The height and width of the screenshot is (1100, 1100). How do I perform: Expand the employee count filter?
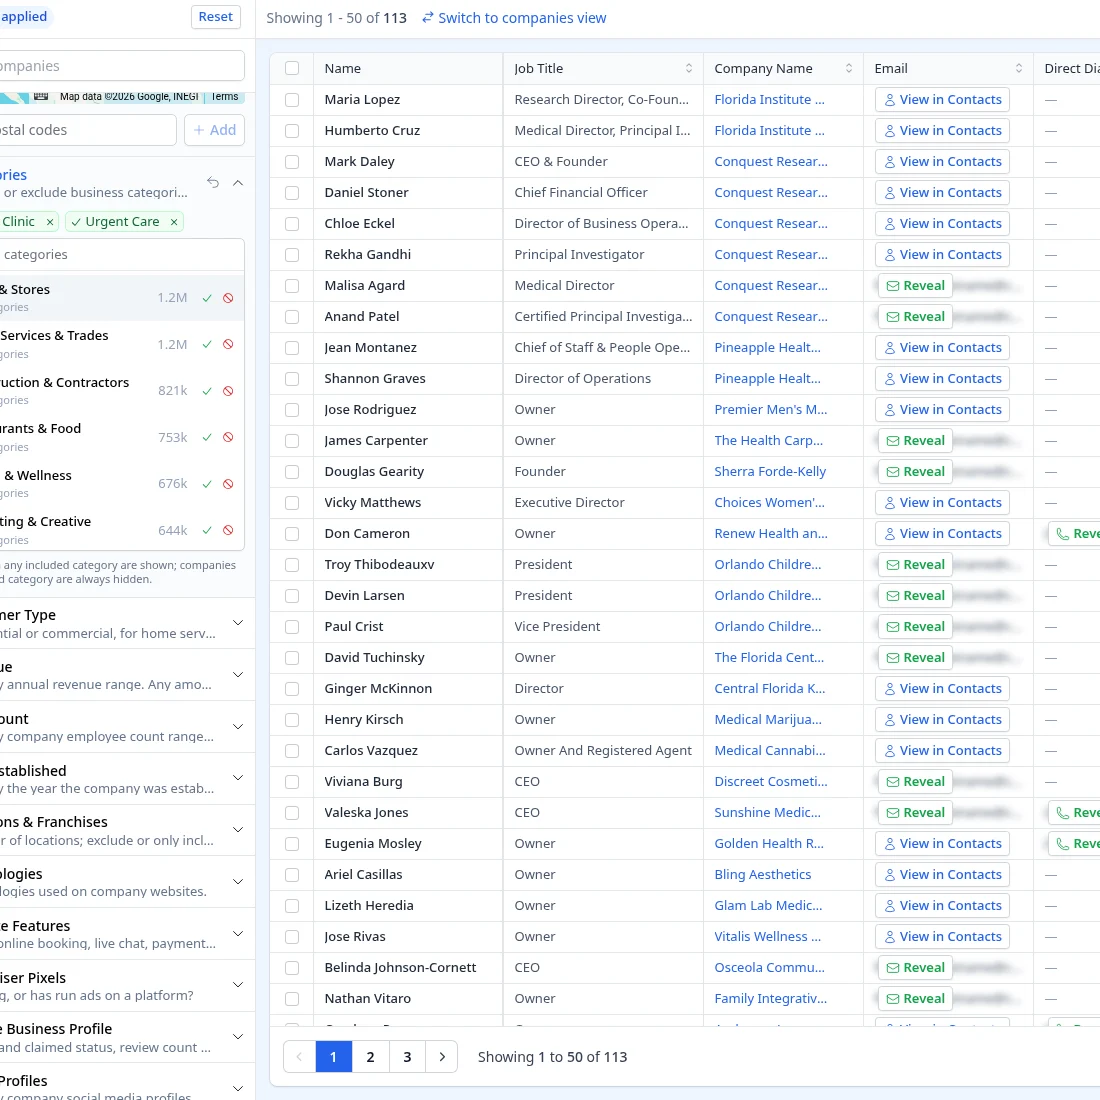pos(239,727)
